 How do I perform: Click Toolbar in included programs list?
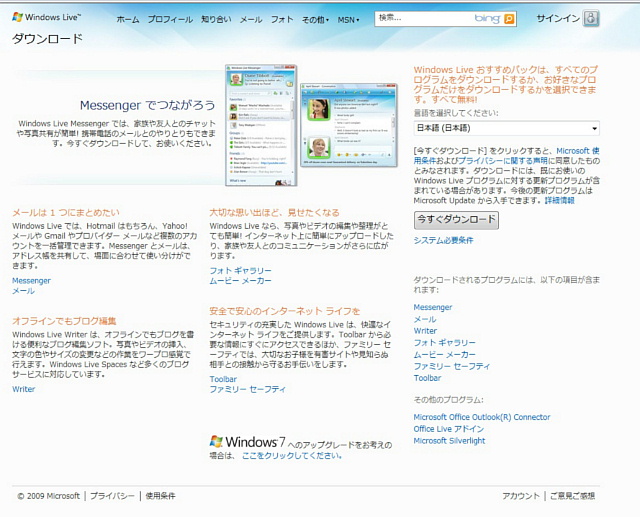point(427,378)
